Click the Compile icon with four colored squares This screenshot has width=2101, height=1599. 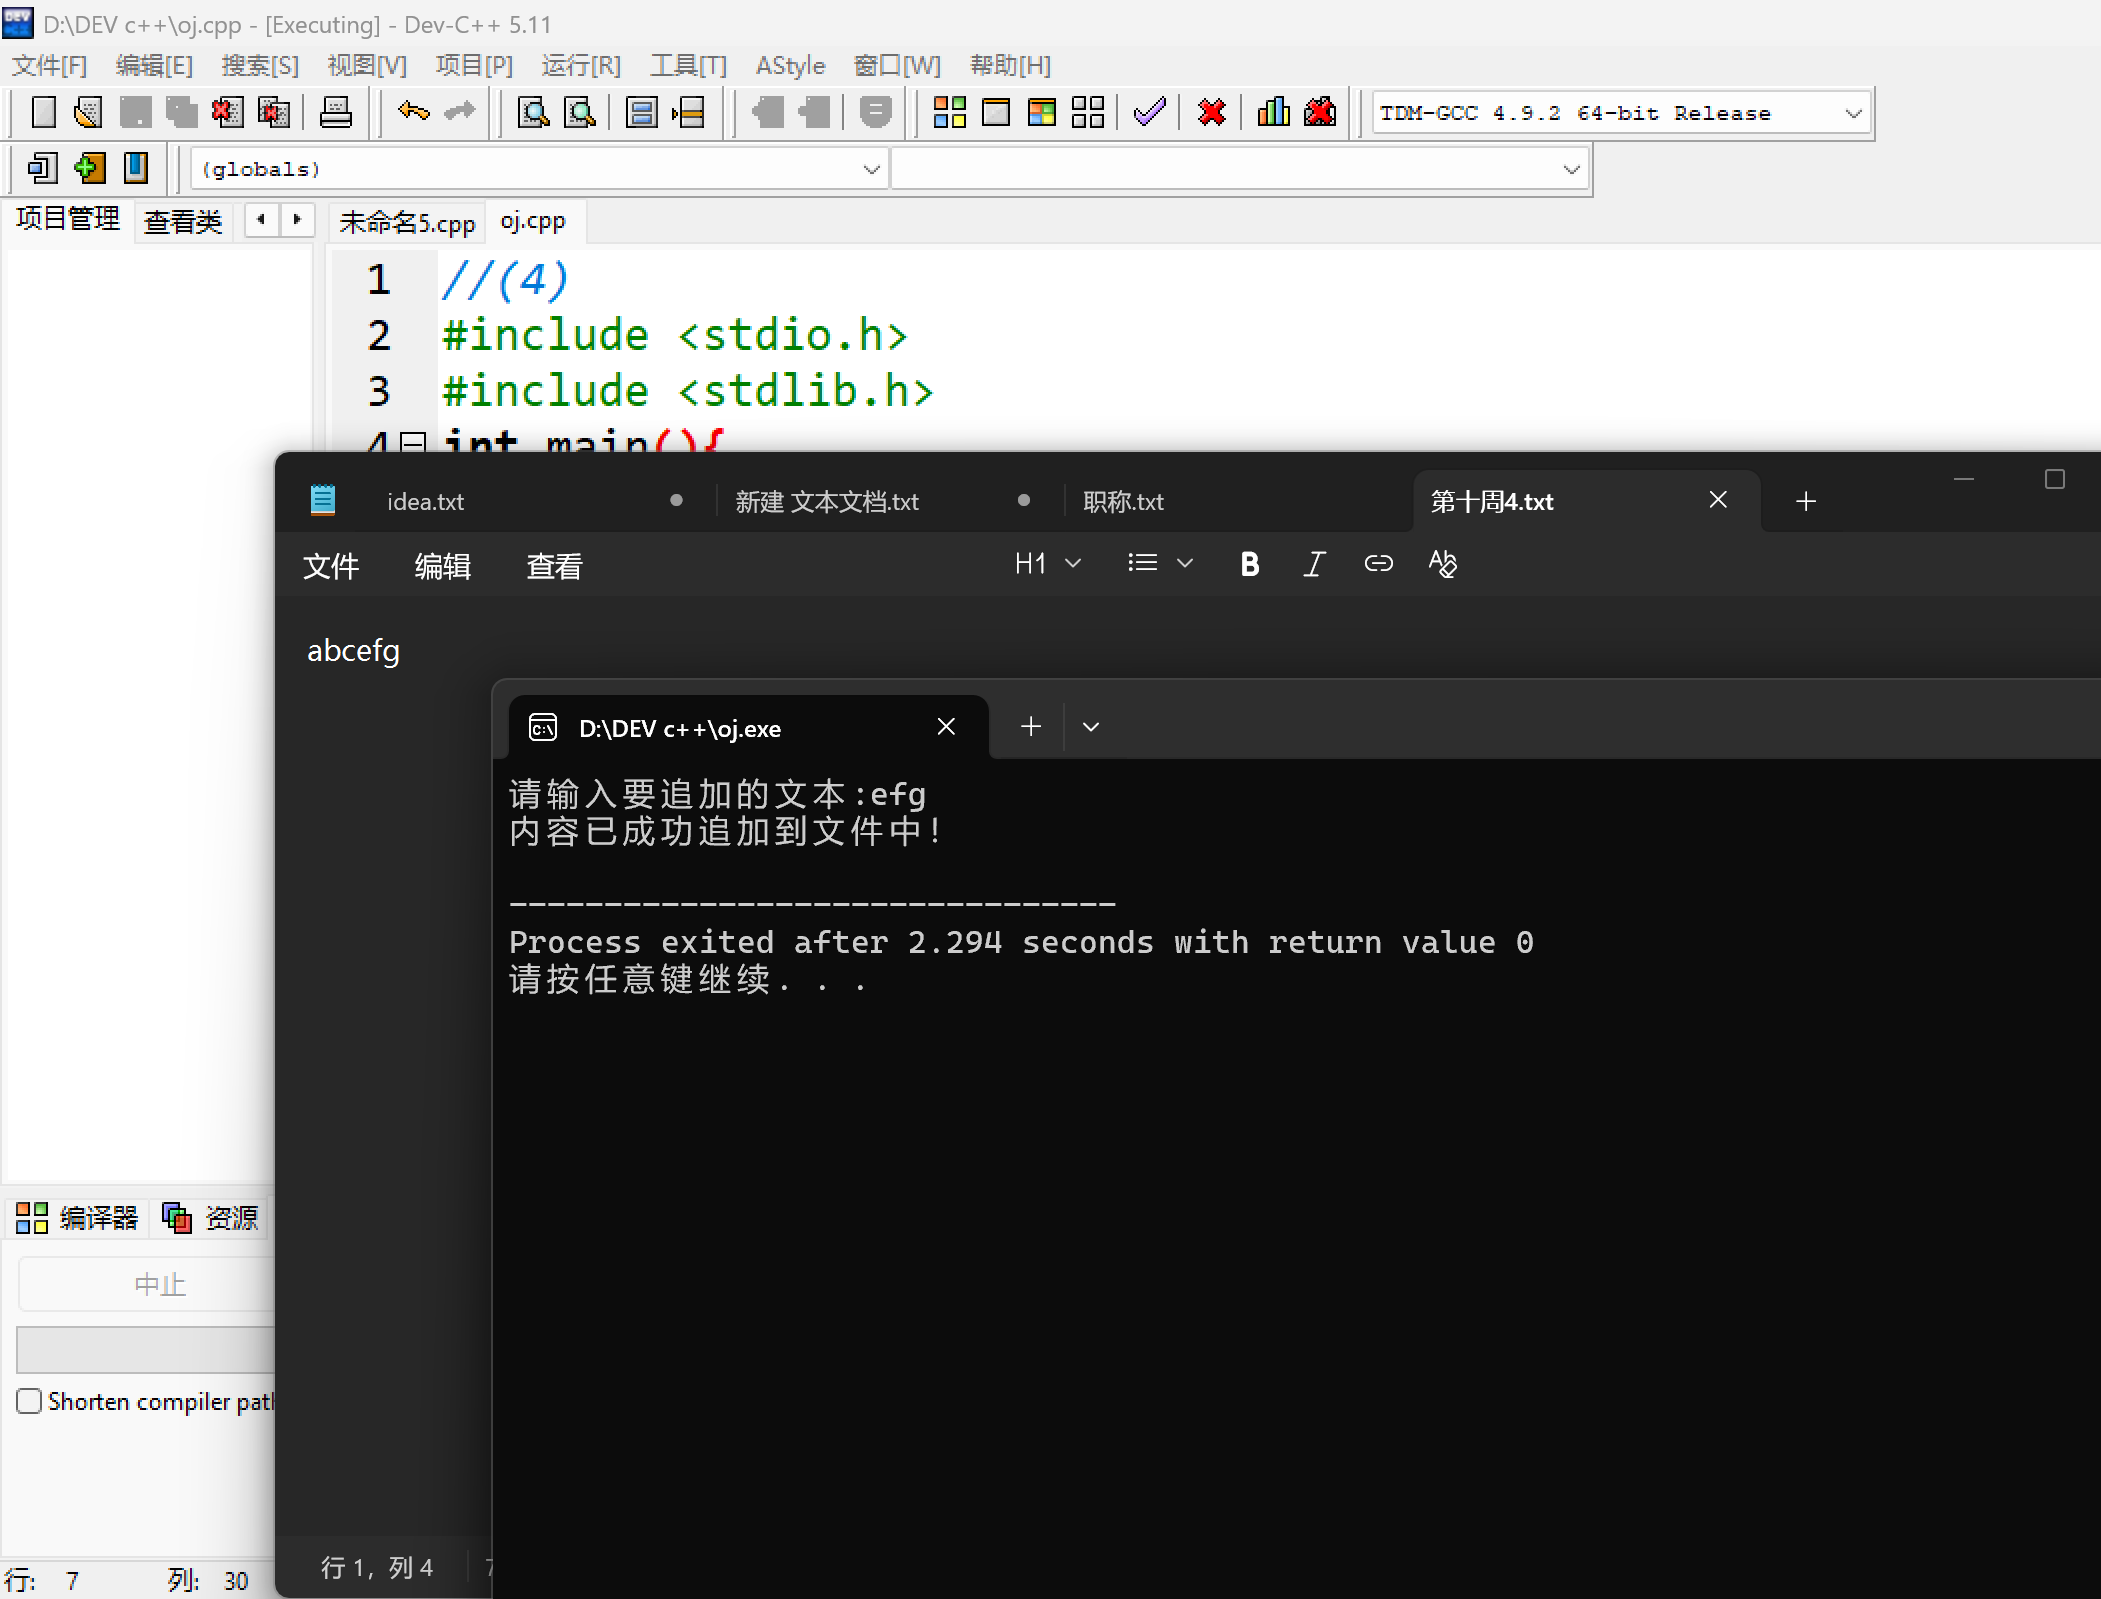click(949, 112)
